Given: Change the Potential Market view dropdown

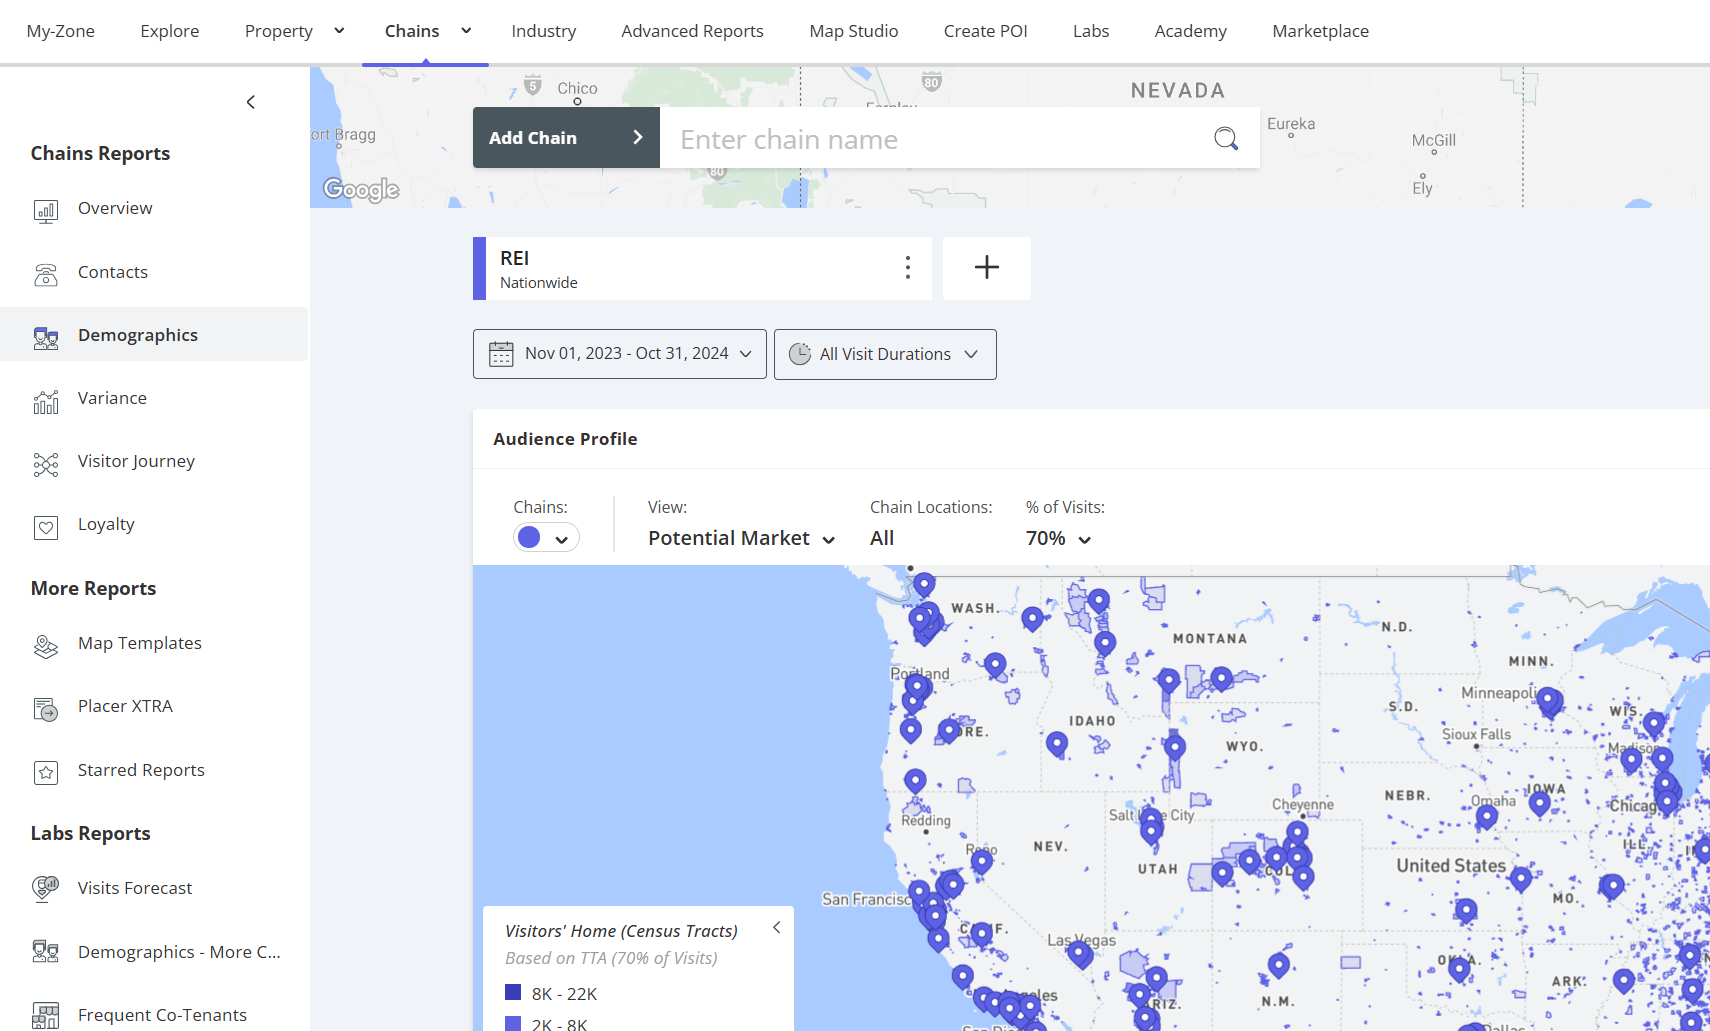Looking at the screenshot, I should tap(741, 538).
